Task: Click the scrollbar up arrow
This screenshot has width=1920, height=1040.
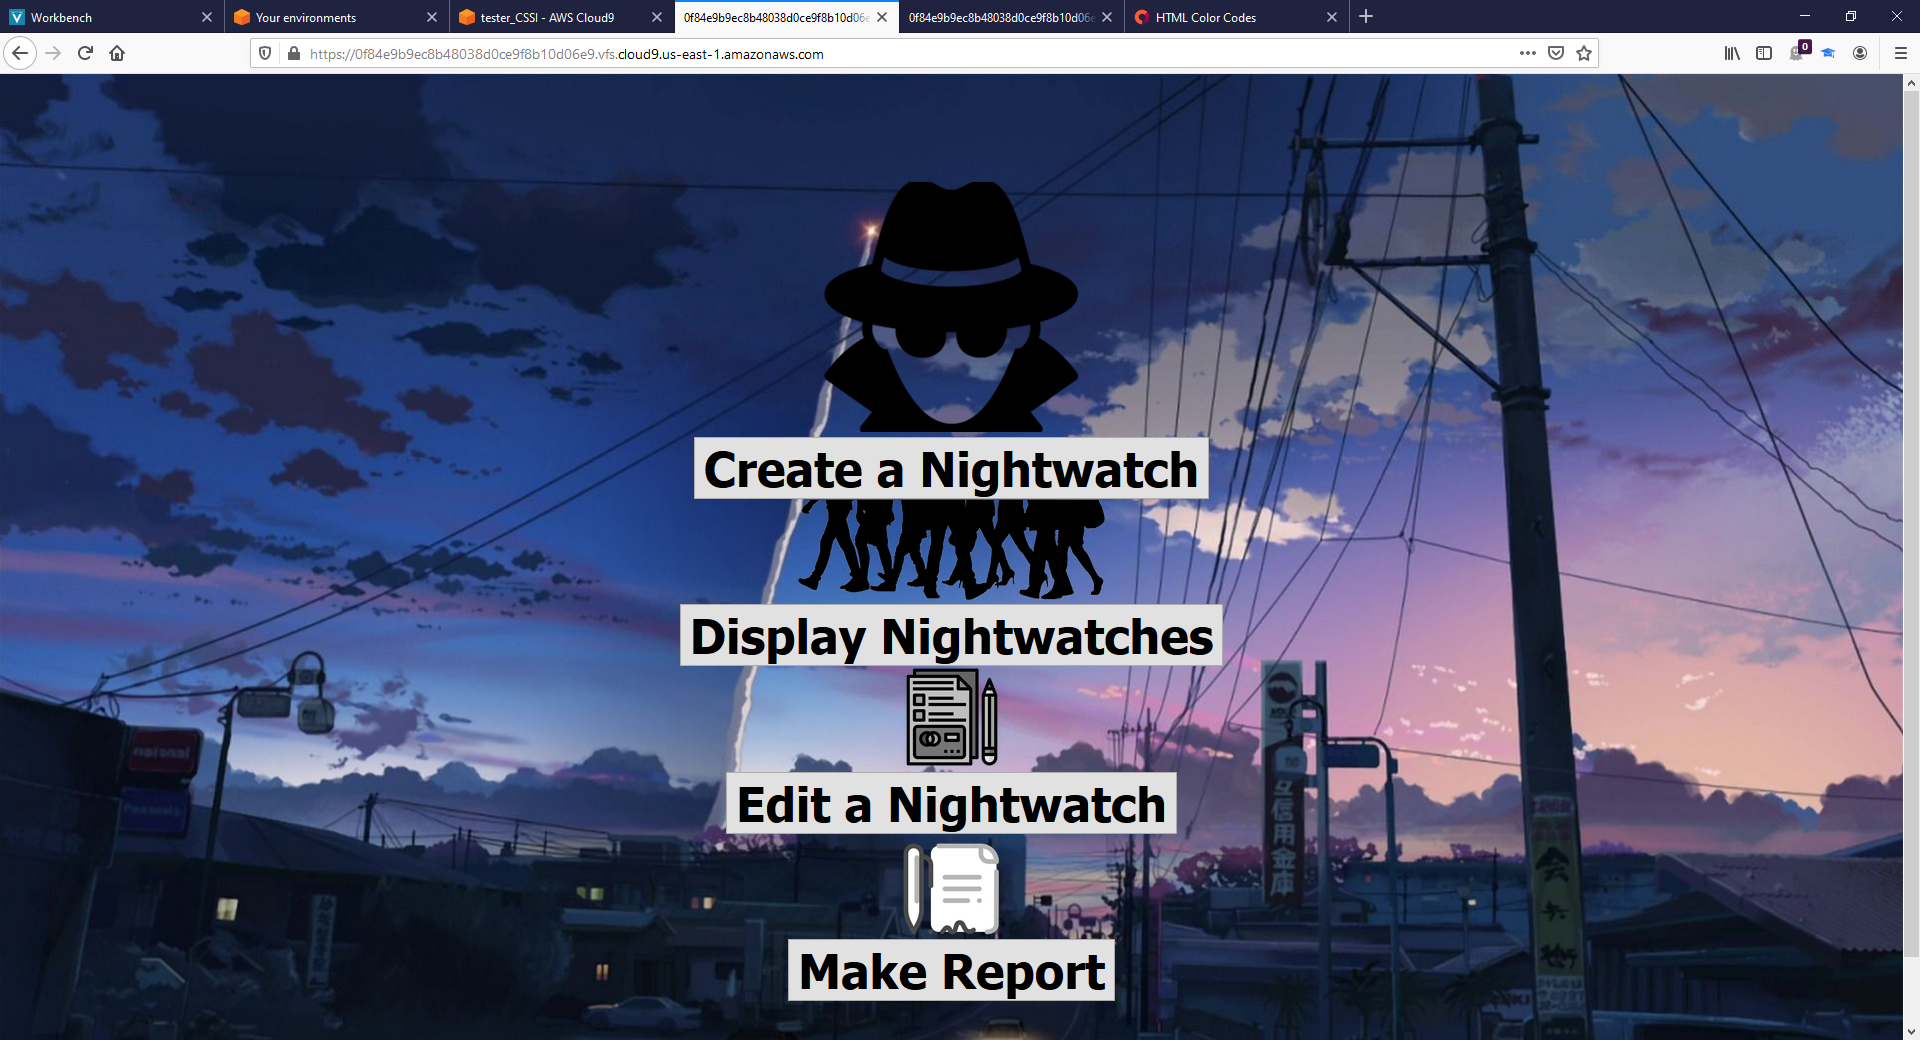Action: point(1911,83)
